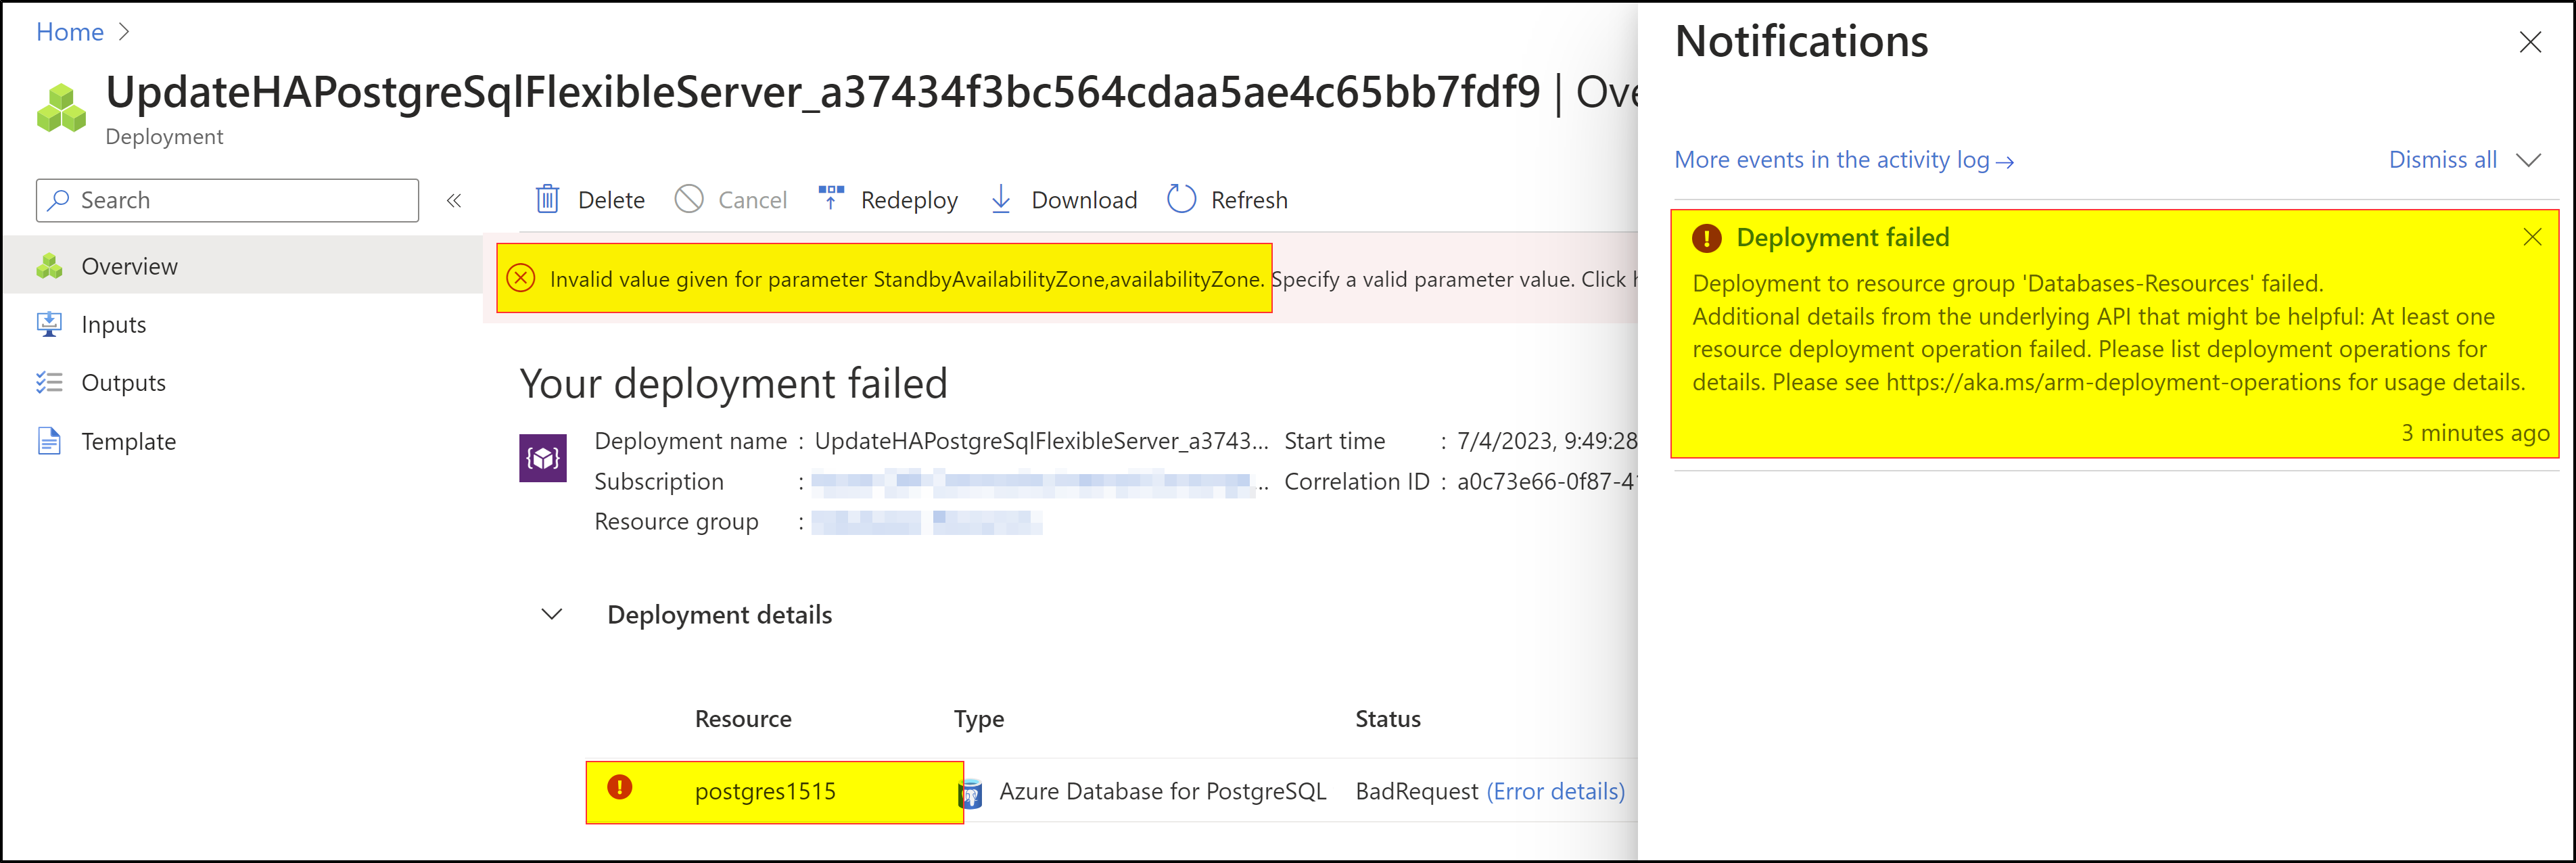2576x863 pixels.
Task: Click the red error icon beside postgres1515
Action: 620,787
